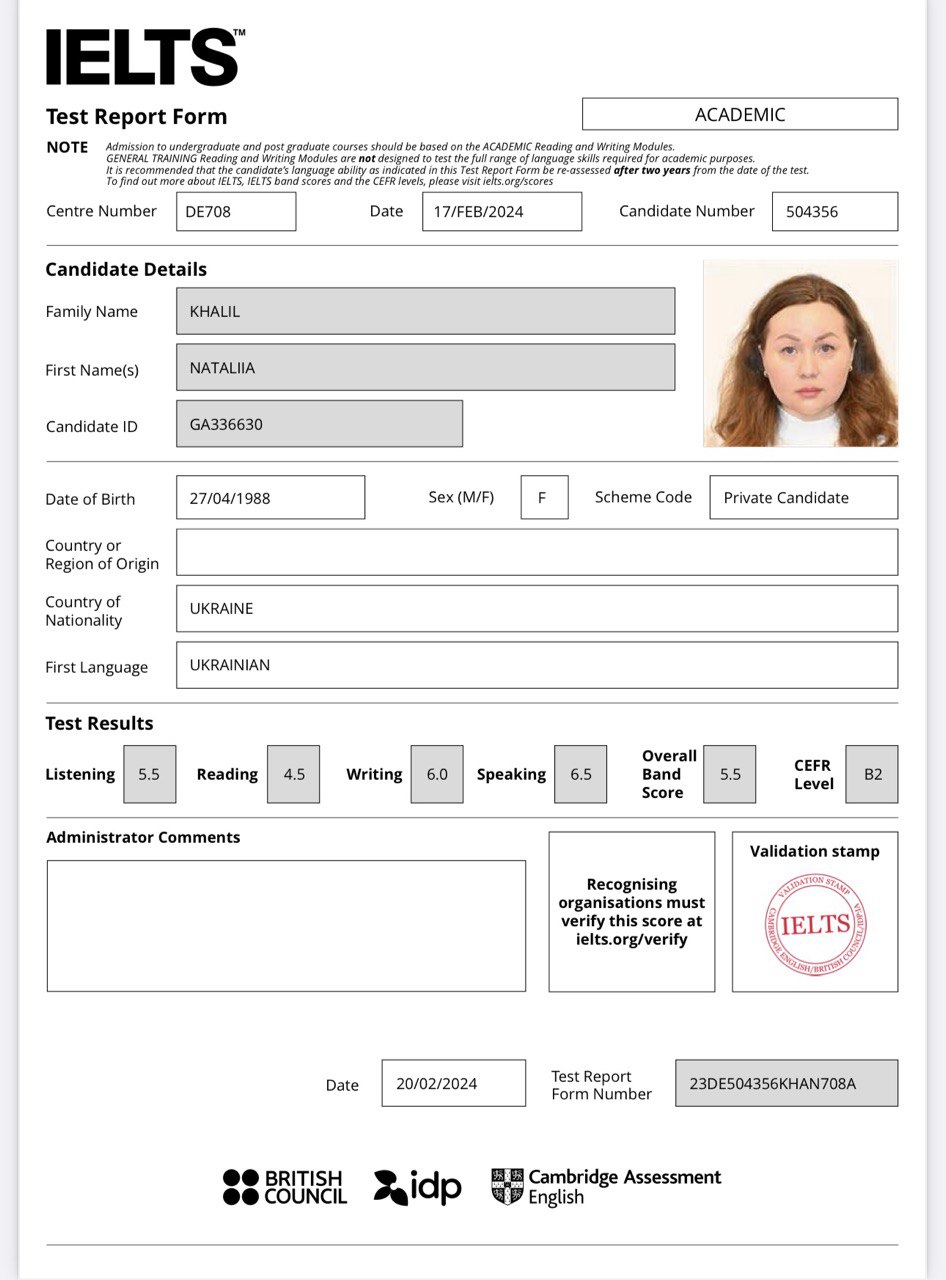The width and height of the screenshot is (946, 1280).
Task: Click the idp logo
Action: click(x=418, y=1187)
